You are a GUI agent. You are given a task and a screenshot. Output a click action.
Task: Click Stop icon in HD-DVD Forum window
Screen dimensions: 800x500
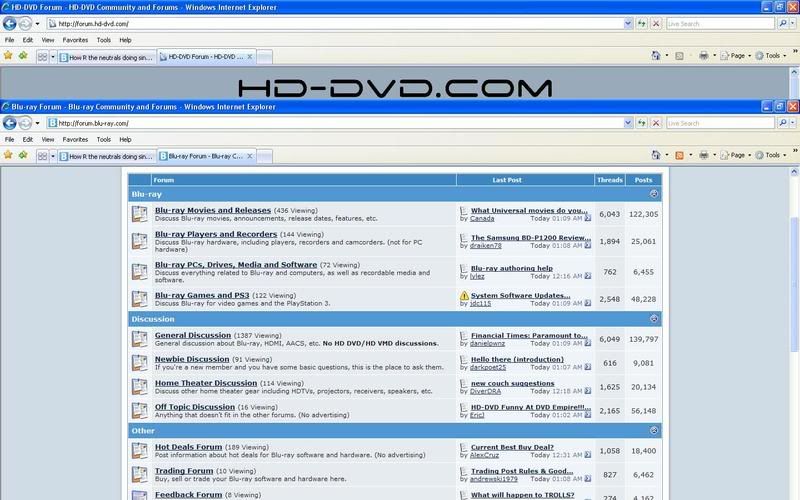[656, 23]
